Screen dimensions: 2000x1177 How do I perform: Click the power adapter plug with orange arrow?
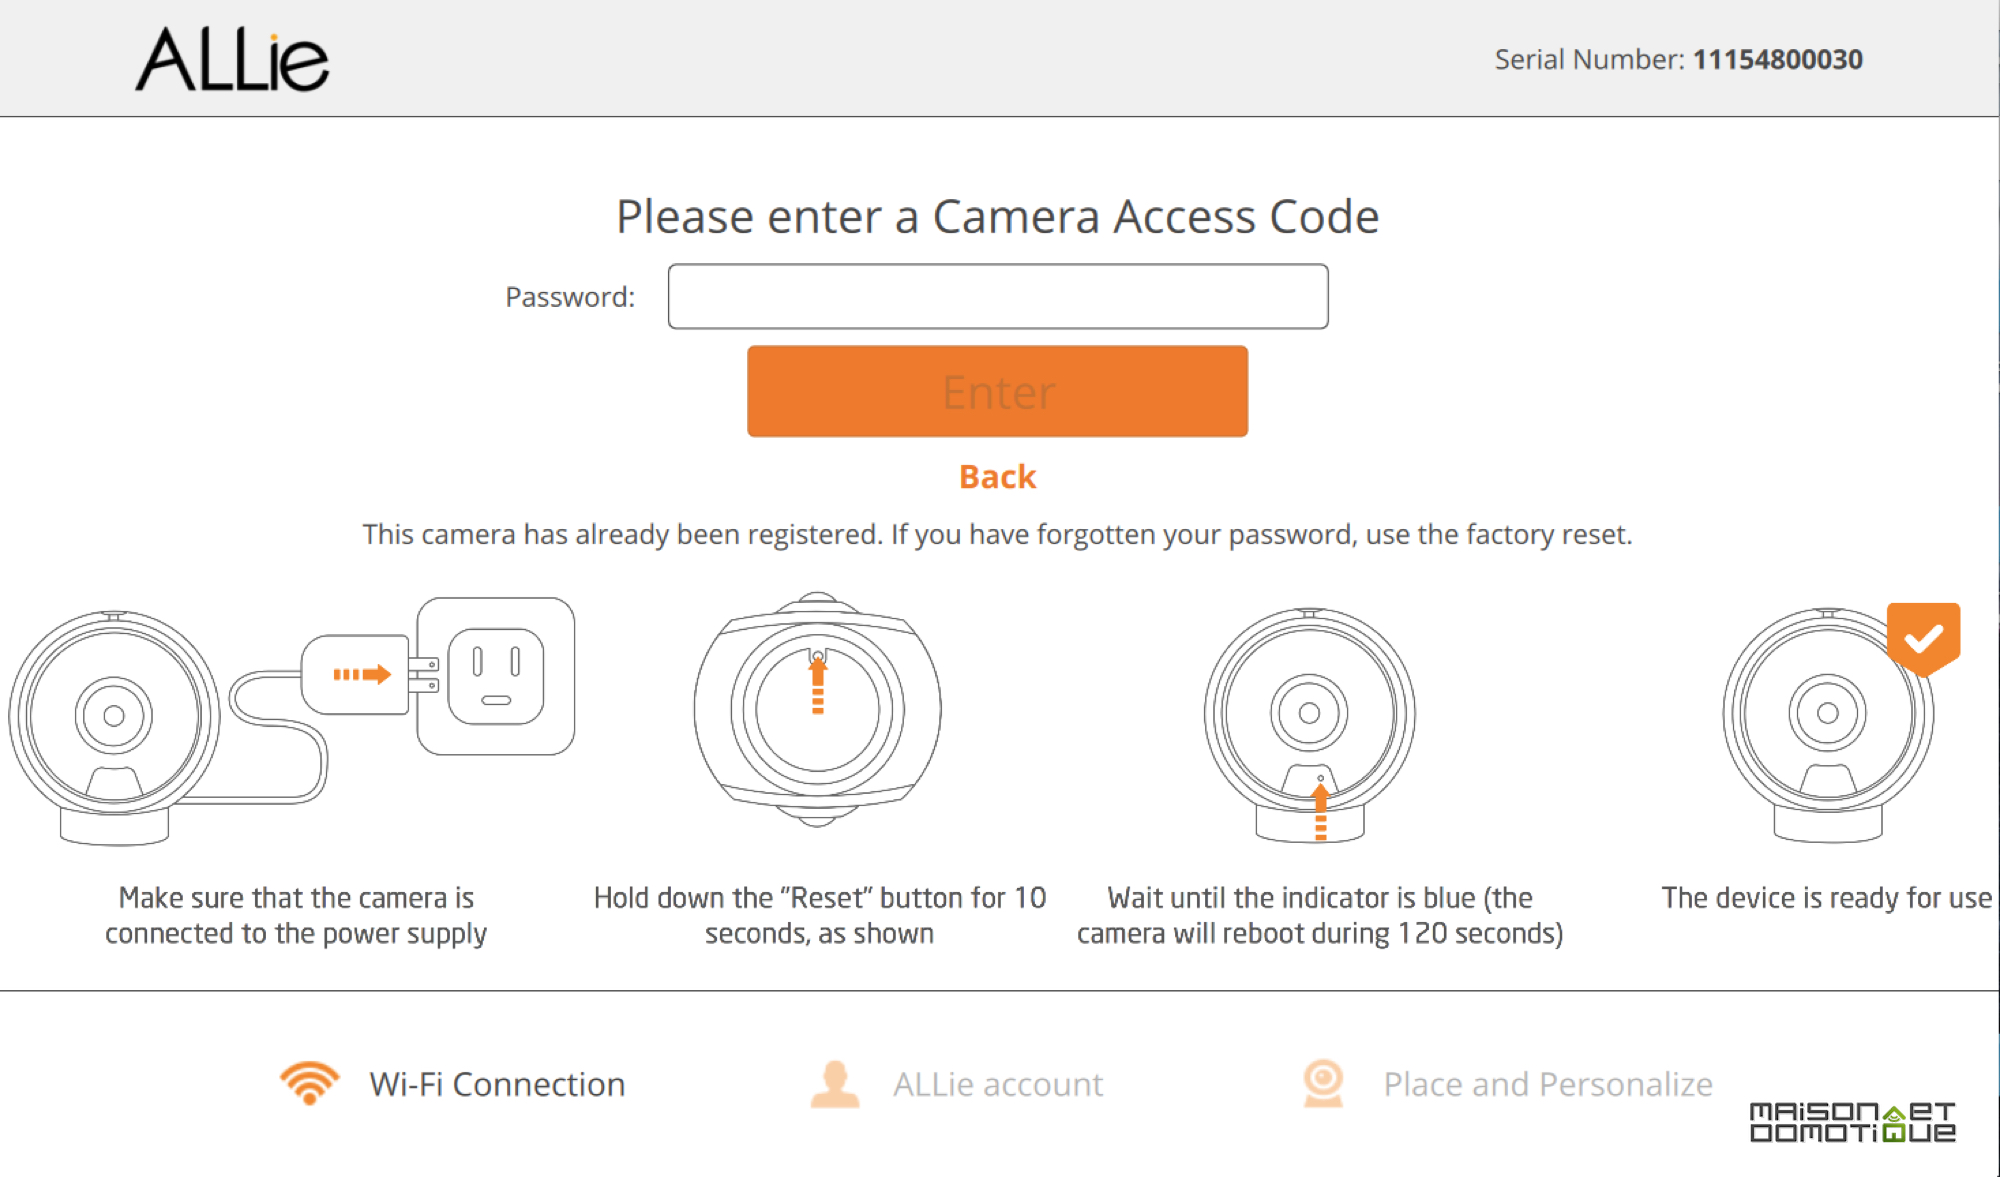(x=370, y=675)
